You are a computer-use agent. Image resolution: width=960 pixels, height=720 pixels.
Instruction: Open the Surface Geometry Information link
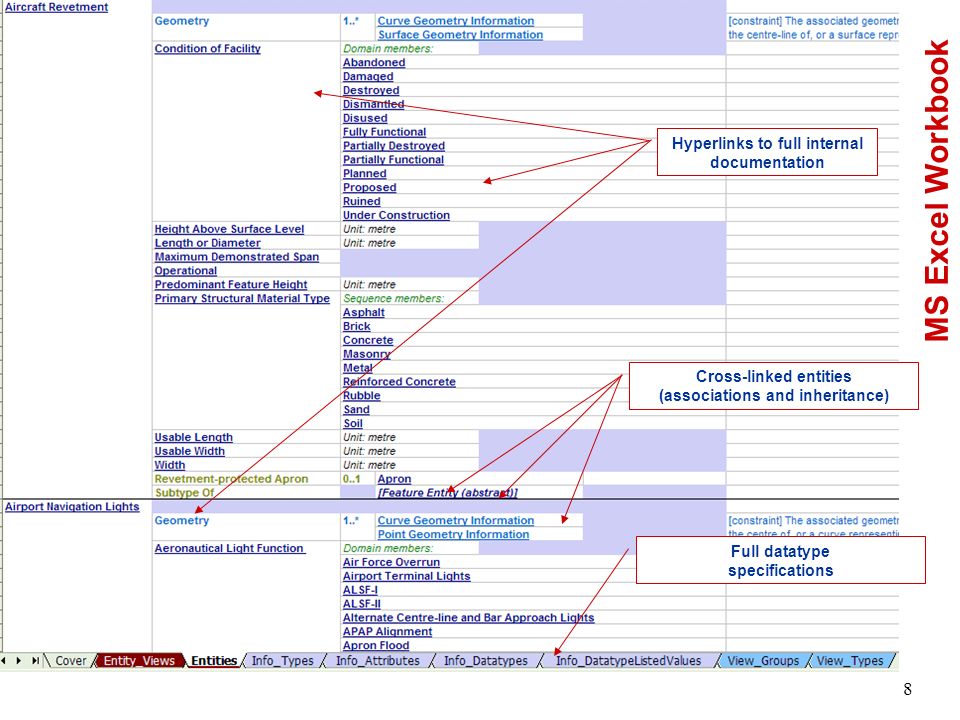[x=460, y=35]
